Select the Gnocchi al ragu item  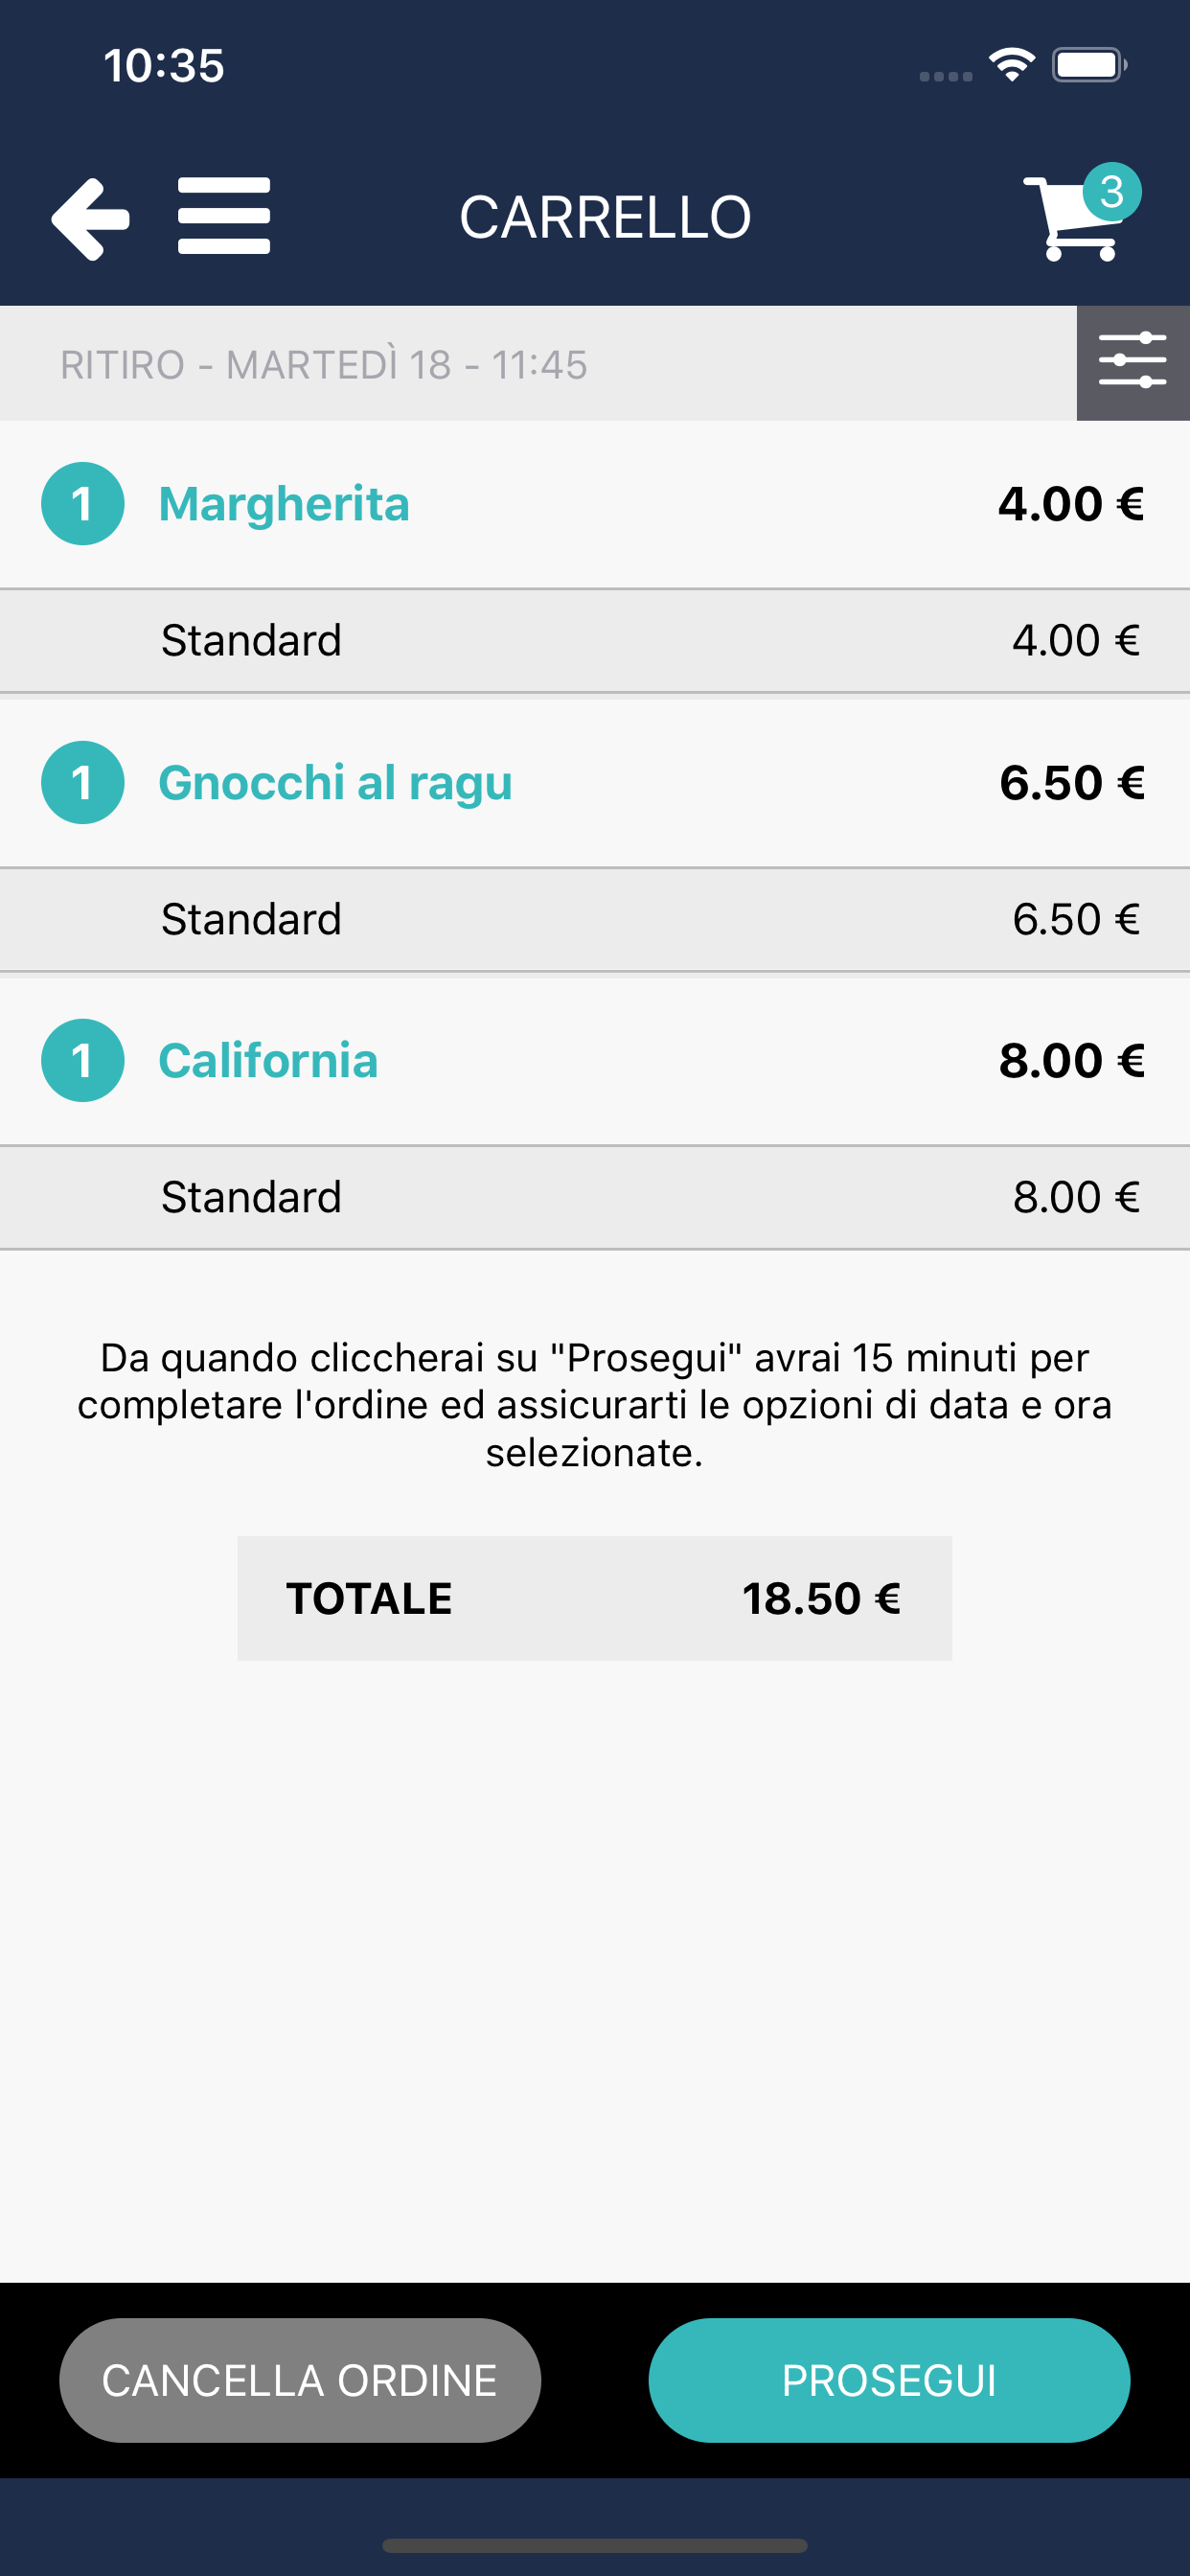[x=335, y=782]
